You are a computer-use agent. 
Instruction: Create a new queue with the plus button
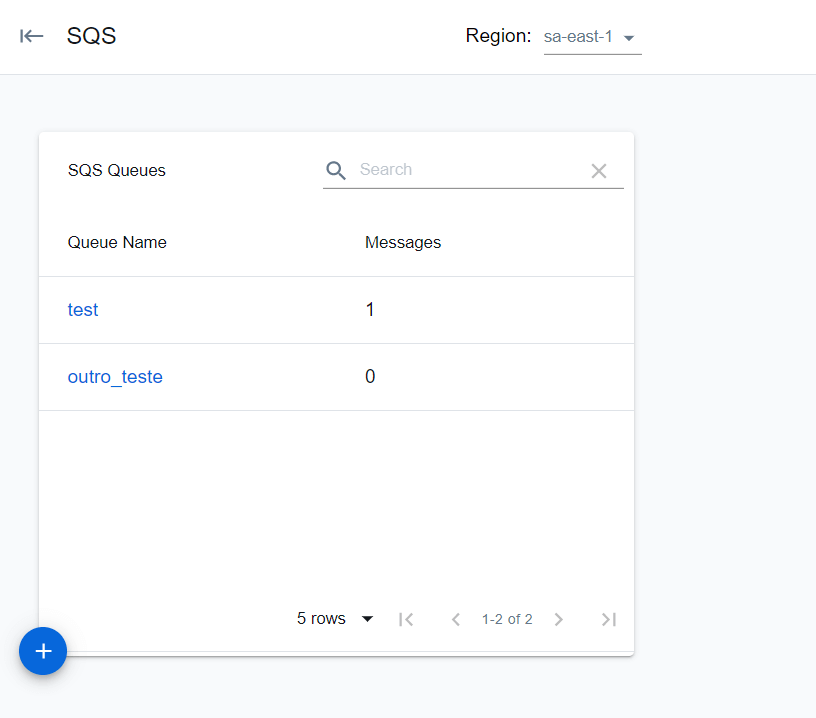42,651
